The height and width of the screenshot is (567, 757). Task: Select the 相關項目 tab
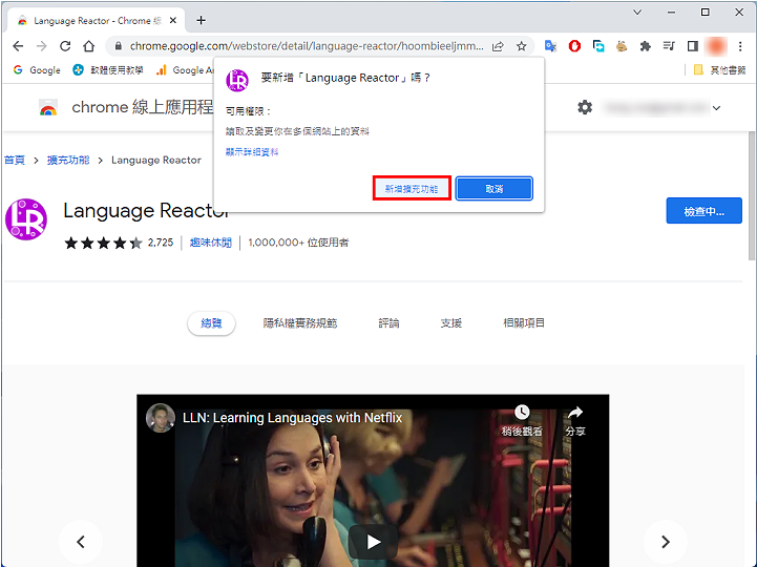pos(524,323)
